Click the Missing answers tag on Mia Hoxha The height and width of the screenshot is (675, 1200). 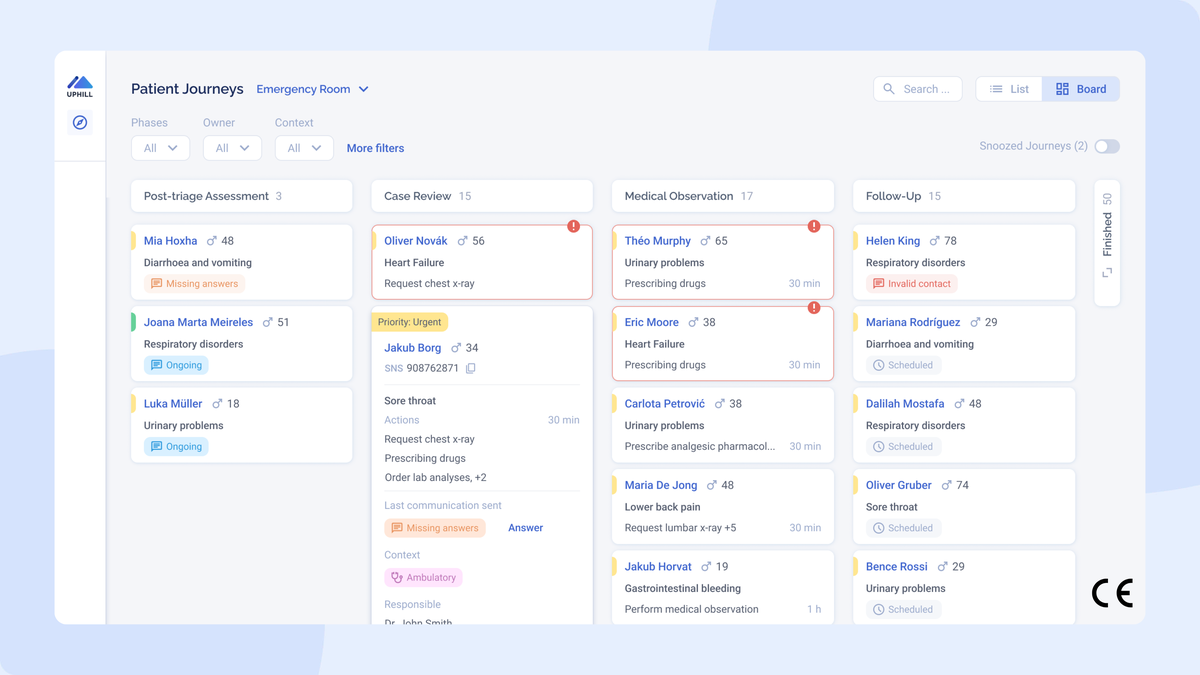point(195,284)
